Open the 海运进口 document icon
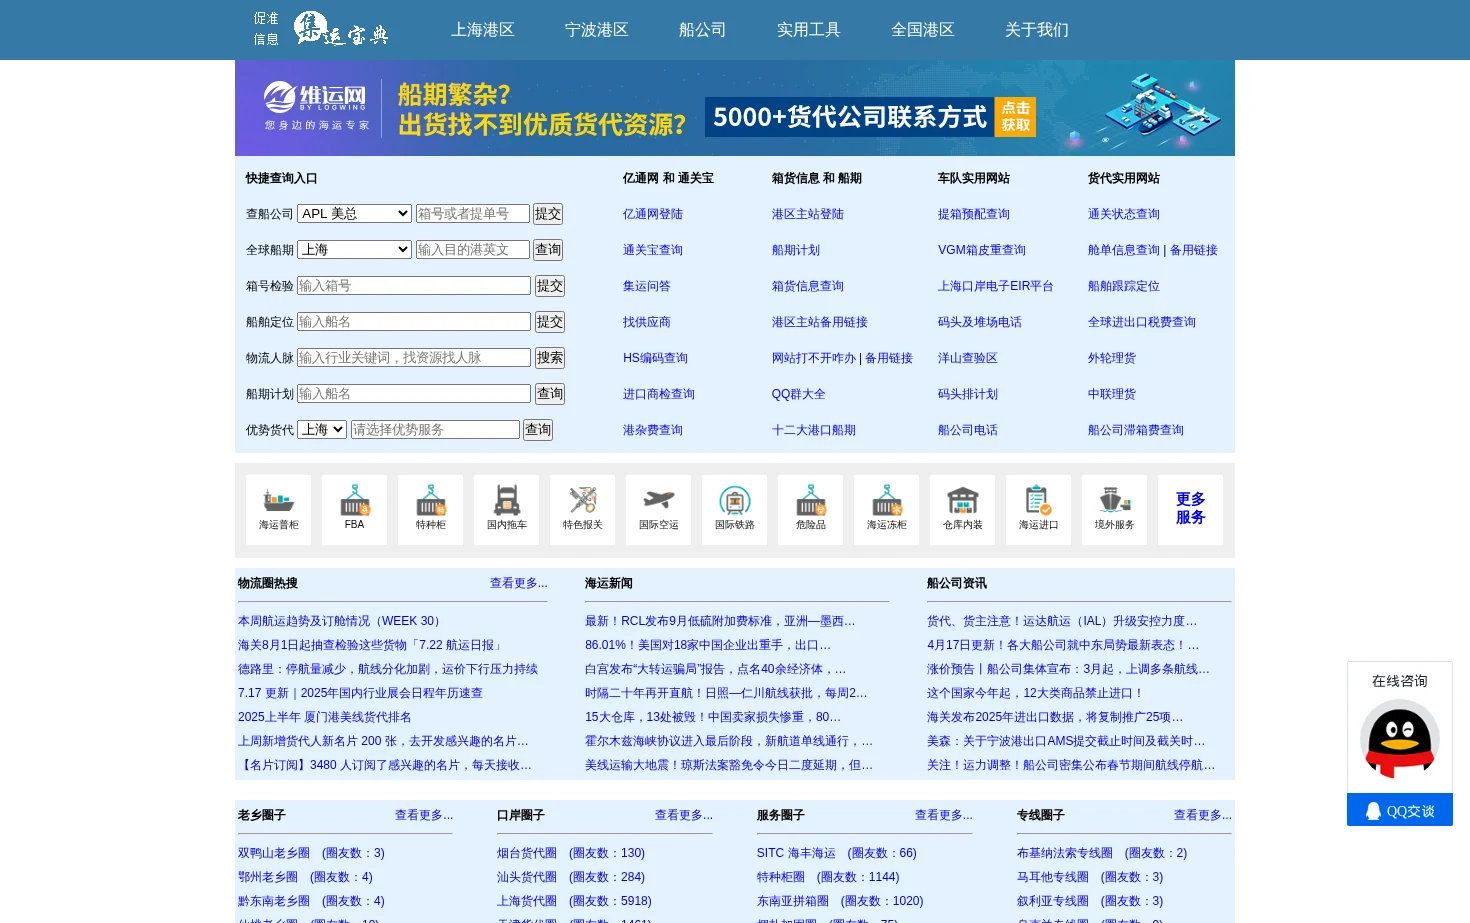The image size is (1470, 923). pos(1038,510)
